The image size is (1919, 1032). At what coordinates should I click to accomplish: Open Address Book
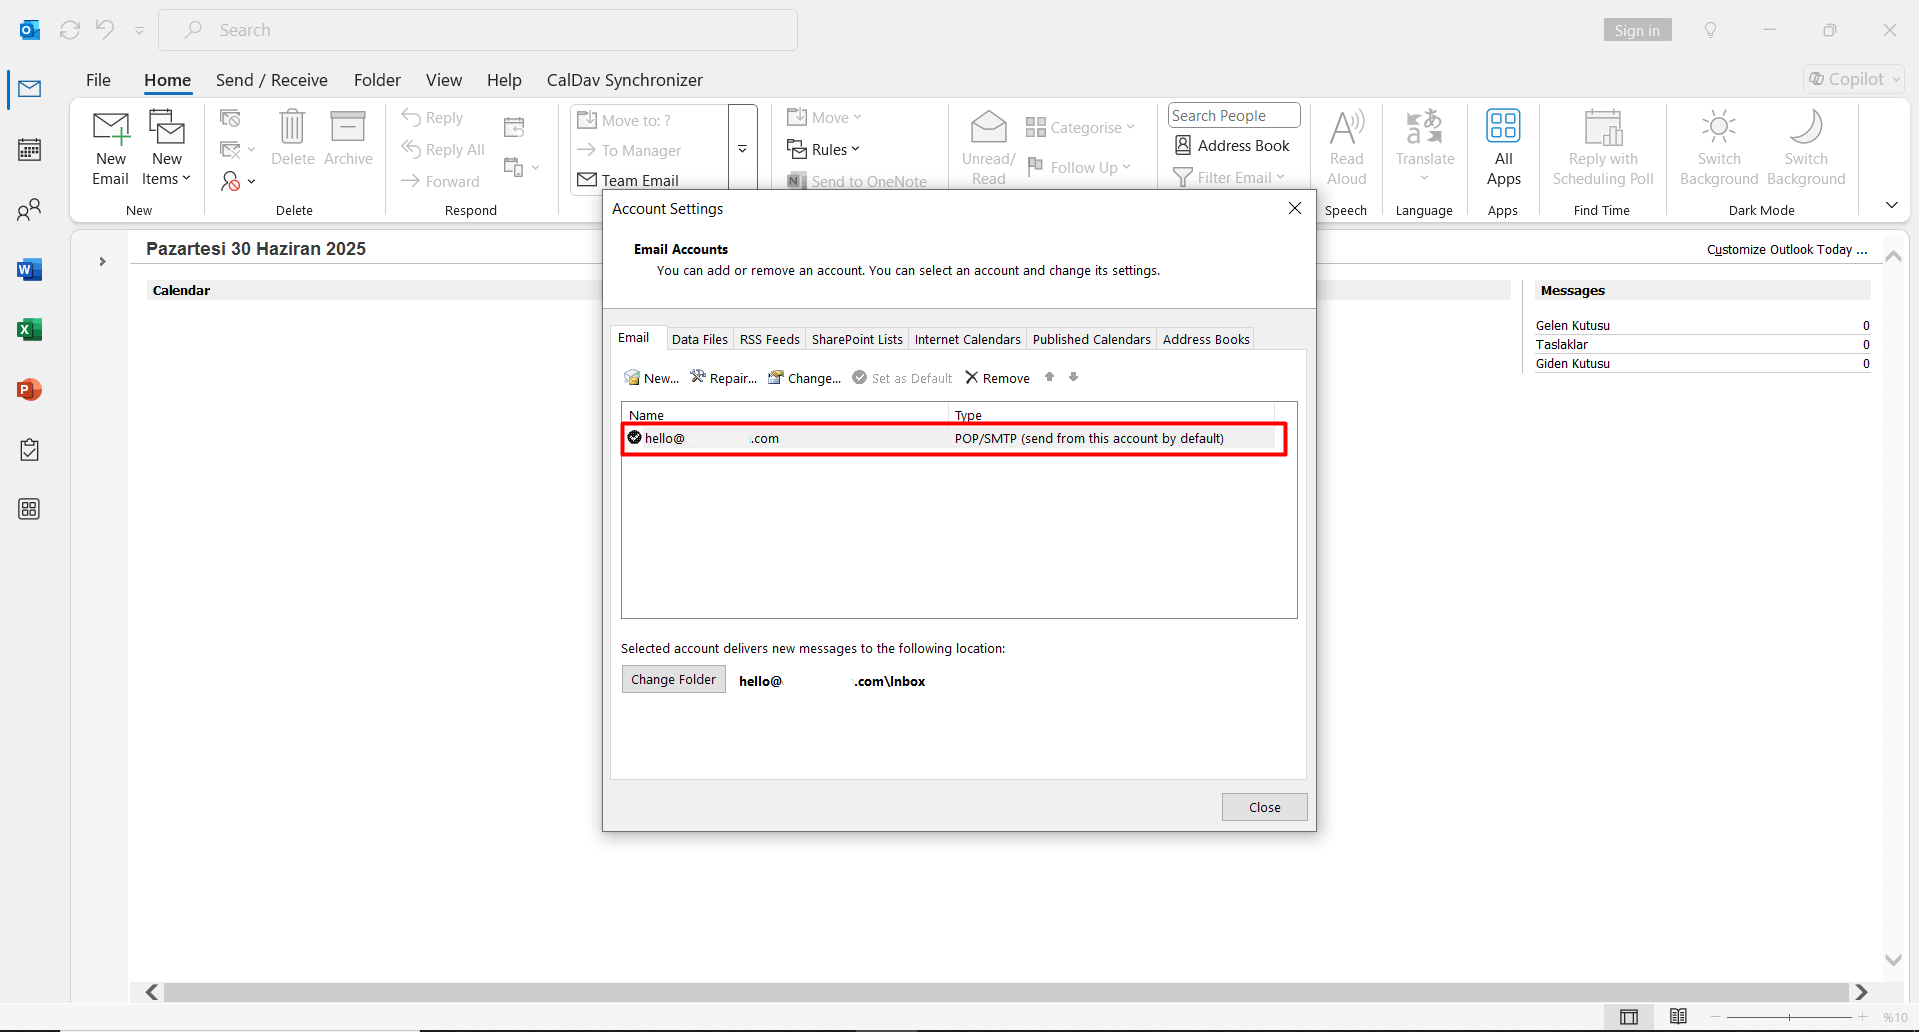pos(1232,146)
